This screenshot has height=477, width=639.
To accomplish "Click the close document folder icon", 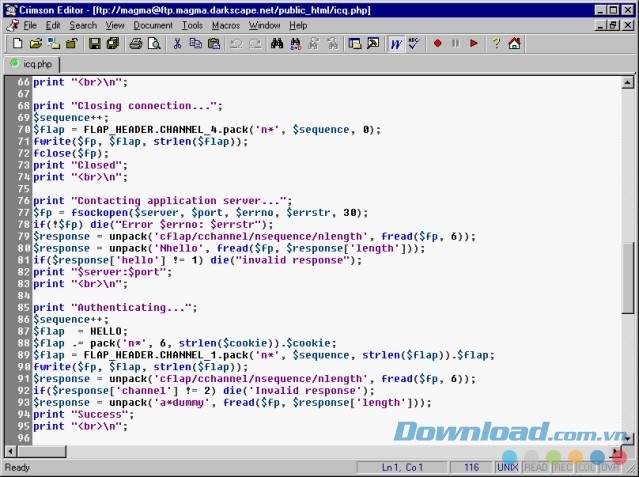I will coord(72,43).
